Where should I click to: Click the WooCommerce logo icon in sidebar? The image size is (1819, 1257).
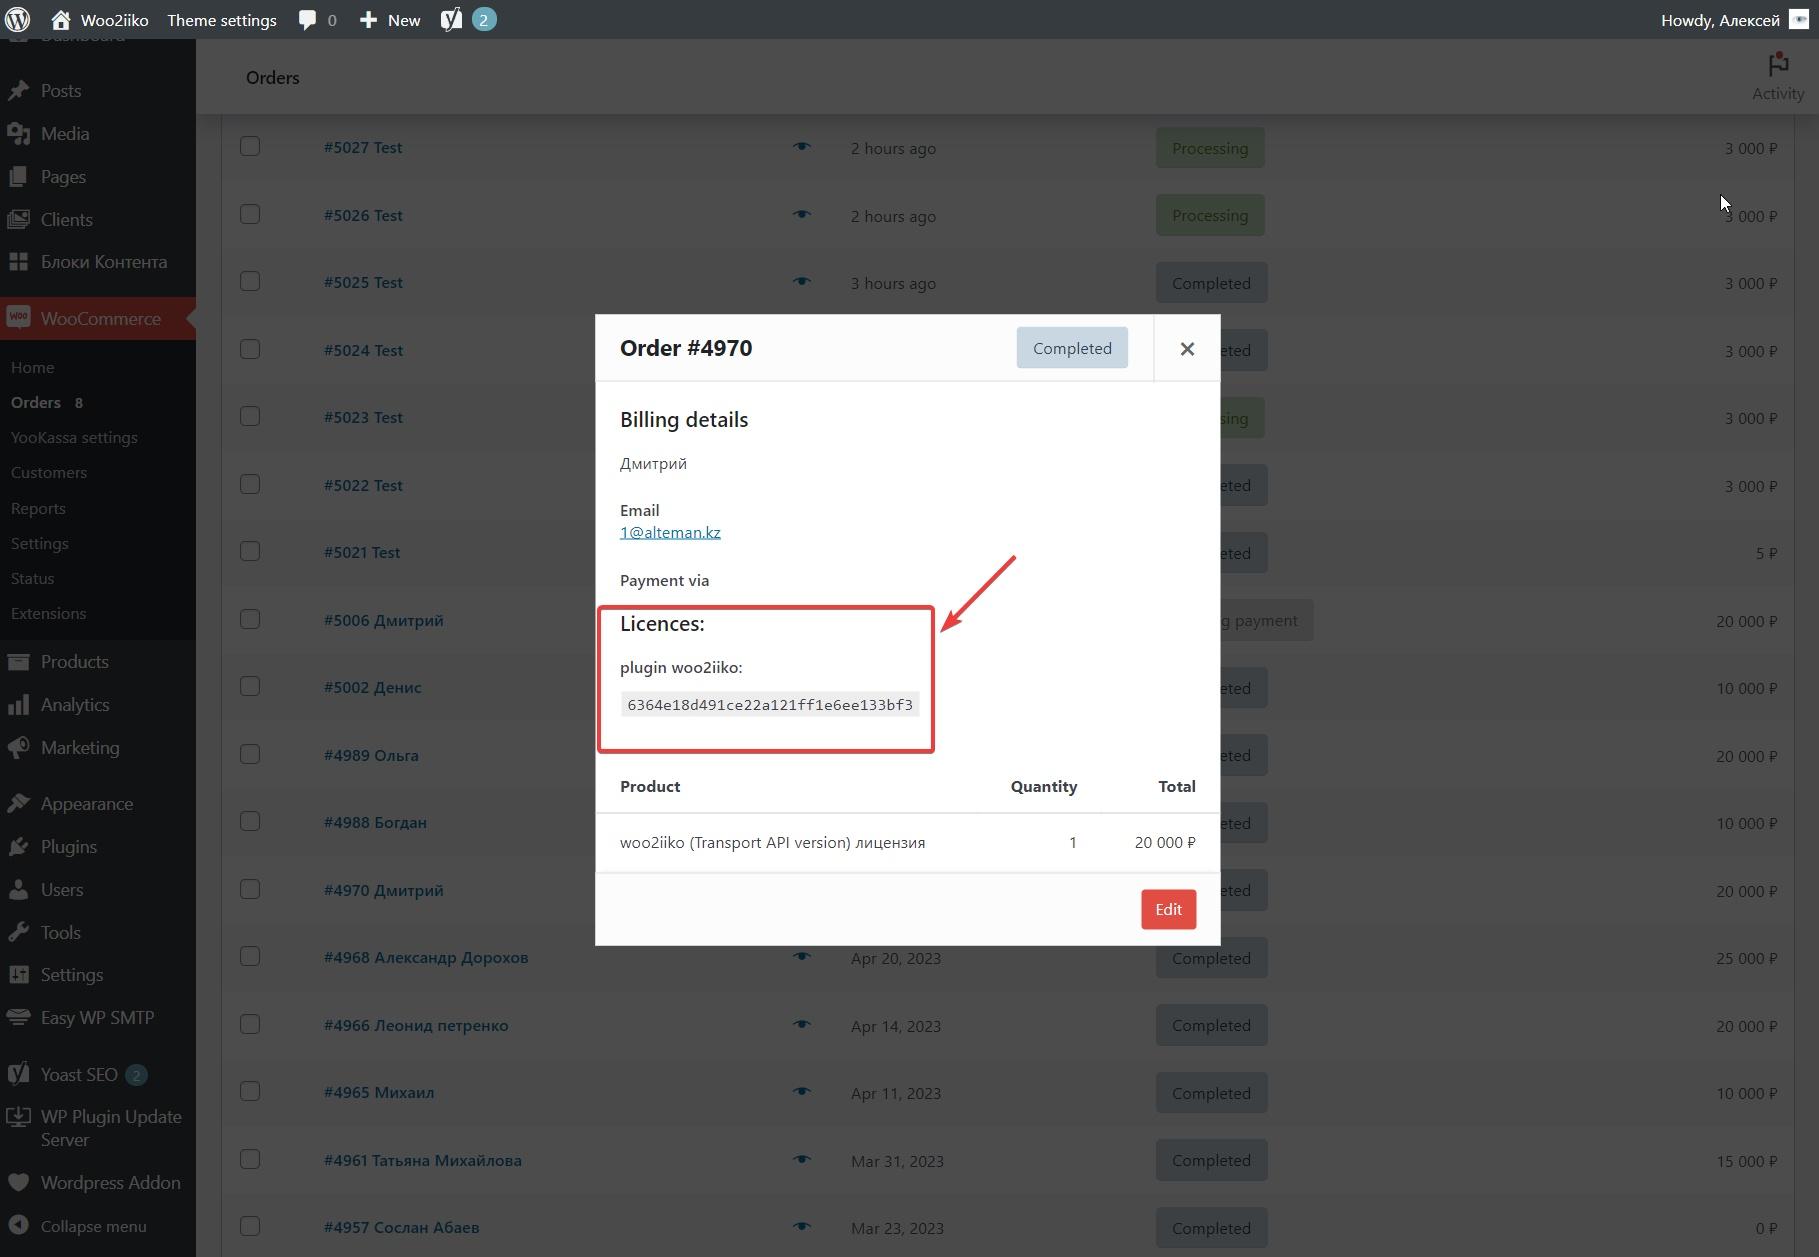click(18, 318)
